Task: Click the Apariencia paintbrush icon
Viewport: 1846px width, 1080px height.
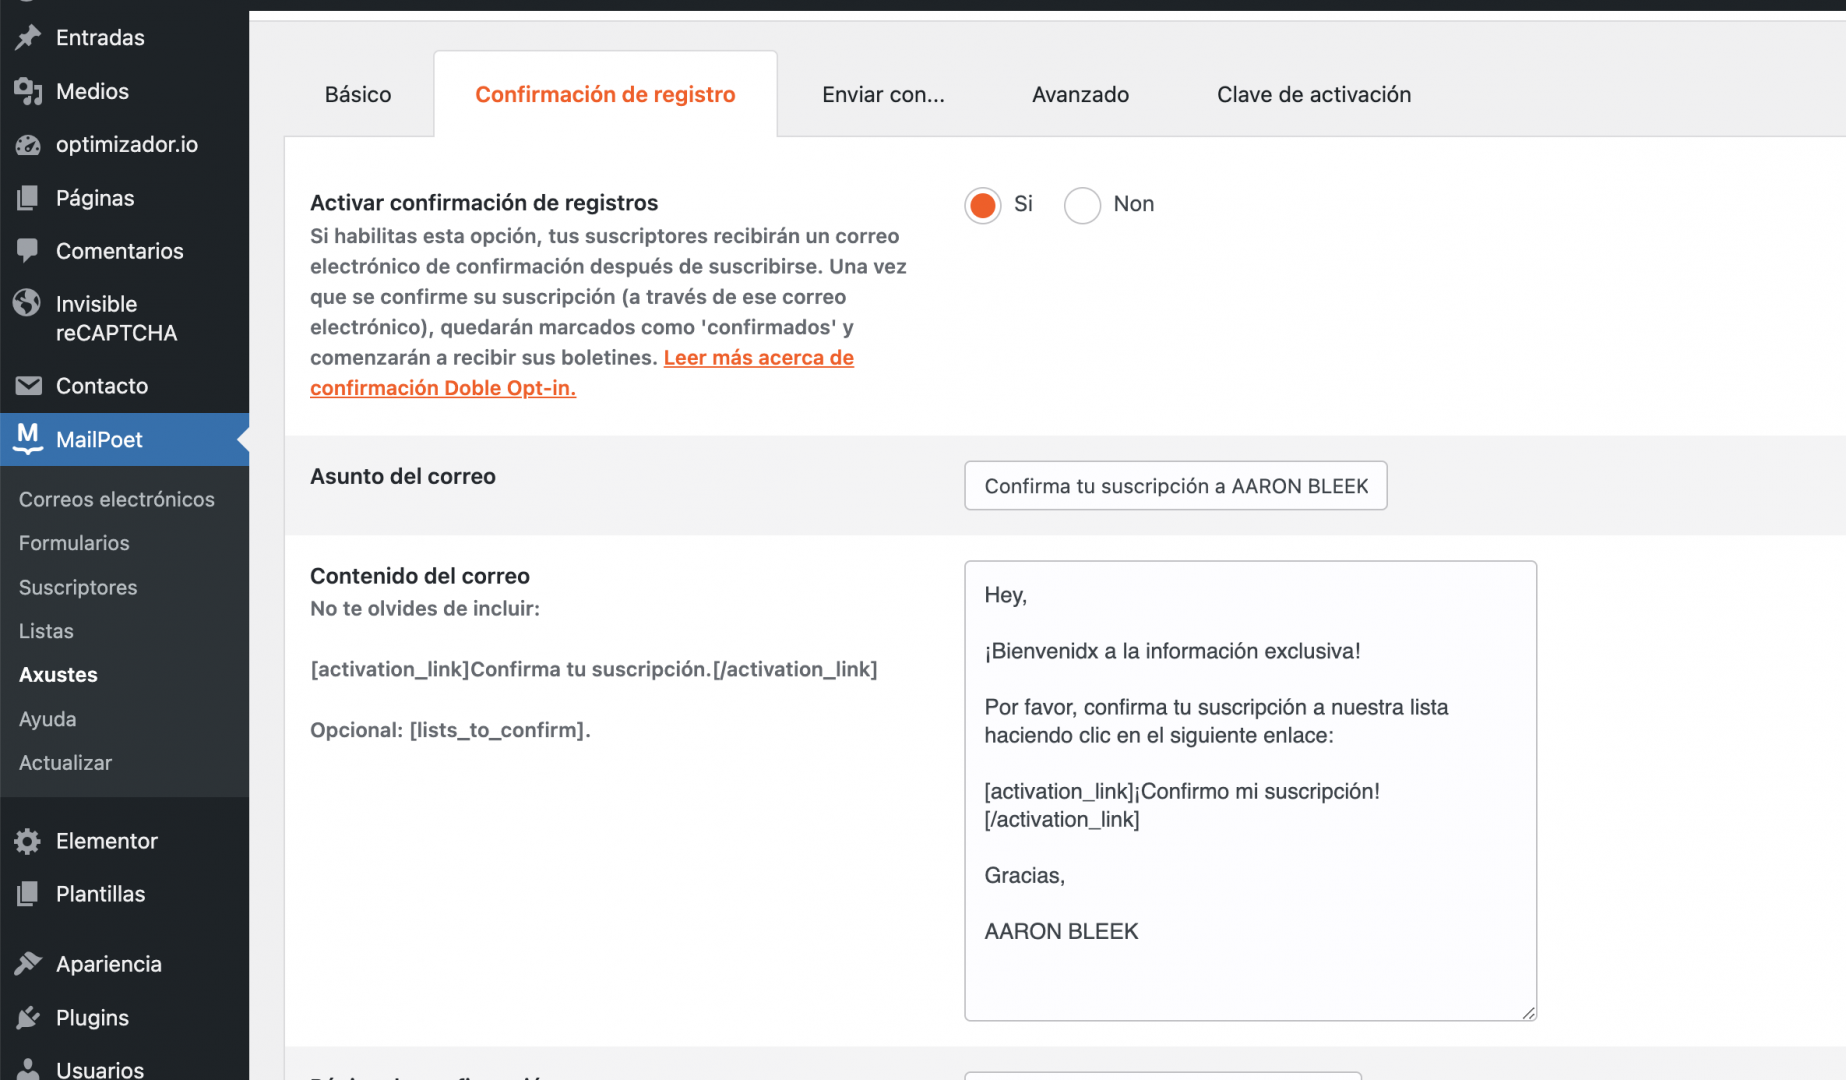Action: [x=28, y=964]
